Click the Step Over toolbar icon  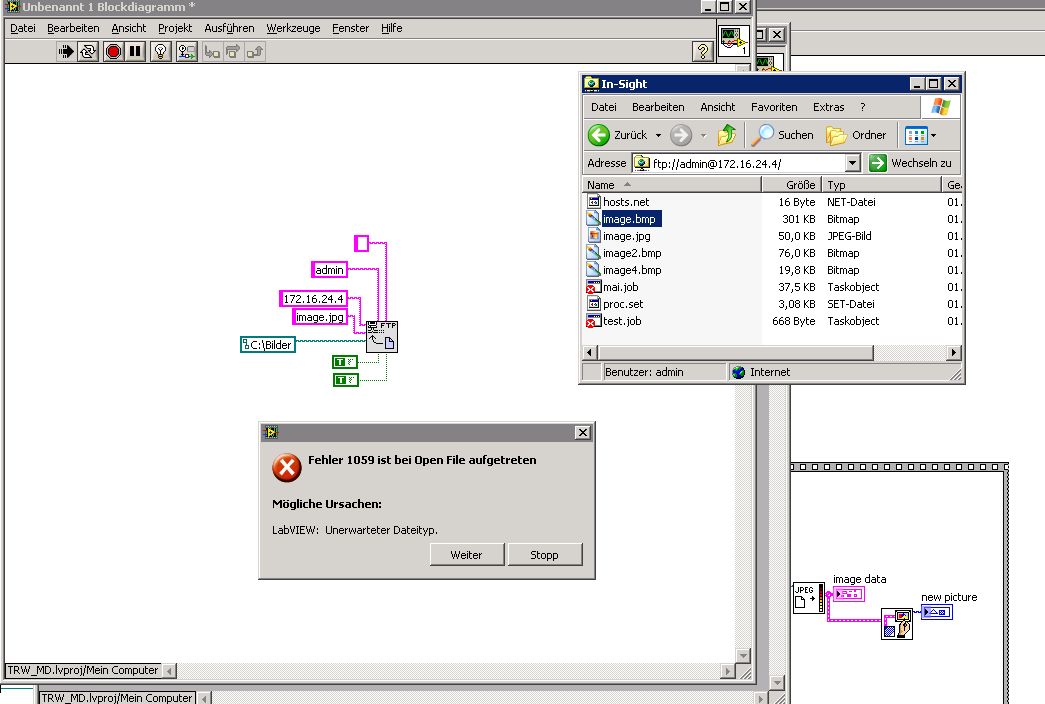click(x=233, y=51)
